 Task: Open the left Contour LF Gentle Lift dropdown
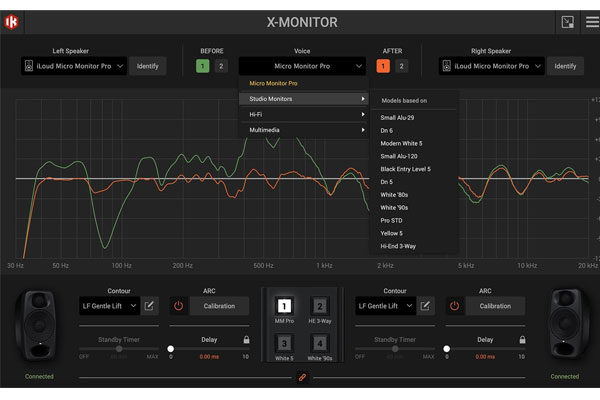109,306
